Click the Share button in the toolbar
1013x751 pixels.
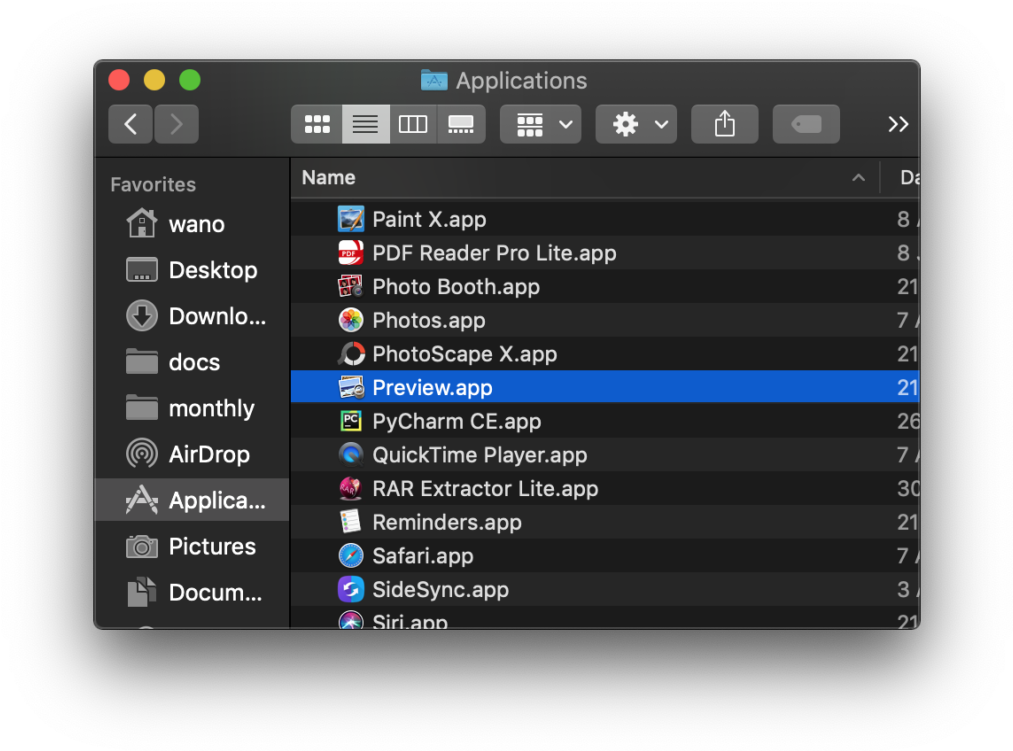click(x=725, y=123)
